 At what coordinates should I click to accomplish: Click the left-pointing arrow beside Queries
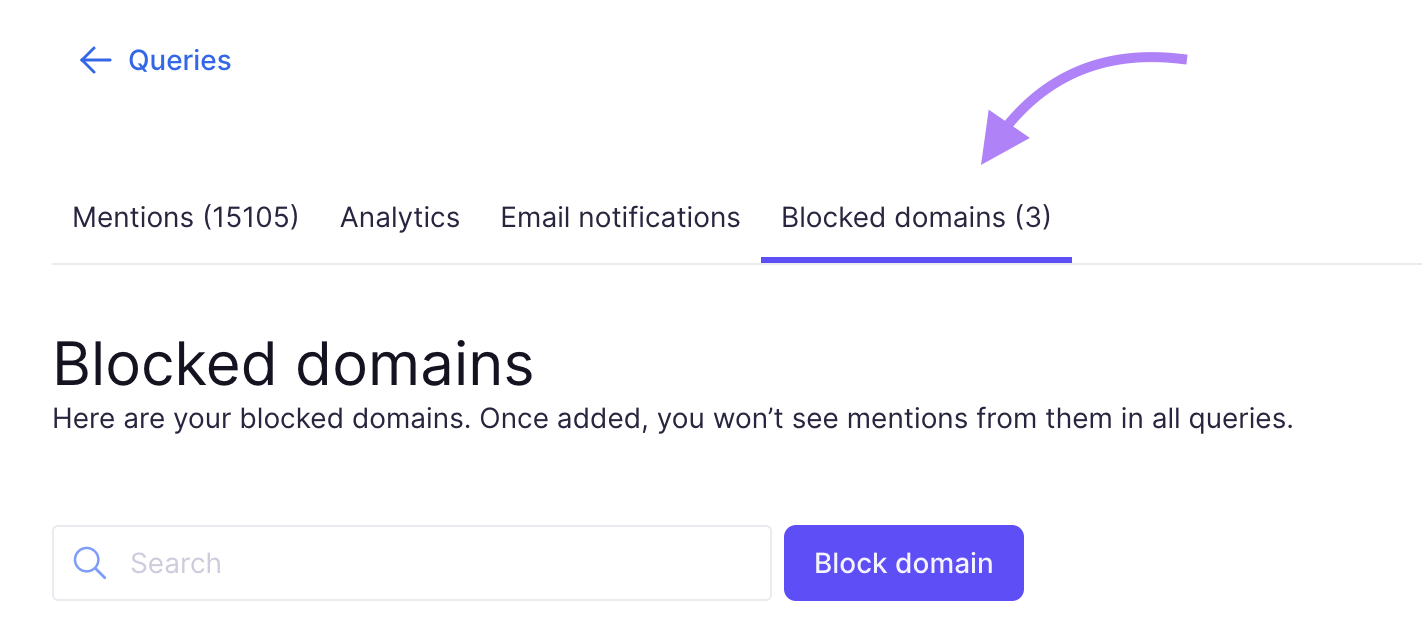94,60
